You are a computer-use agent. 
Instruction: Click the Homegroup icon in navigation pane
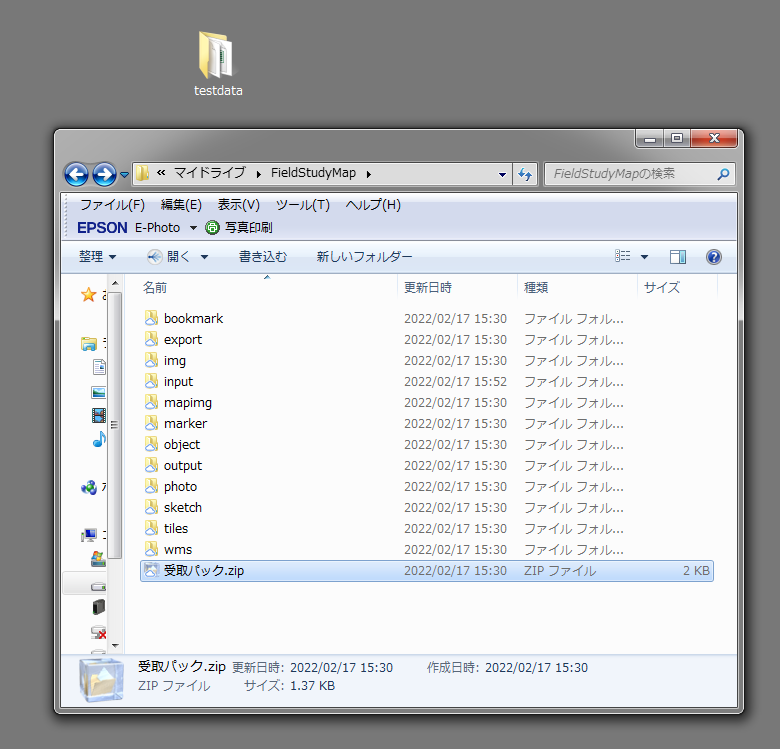89,487
